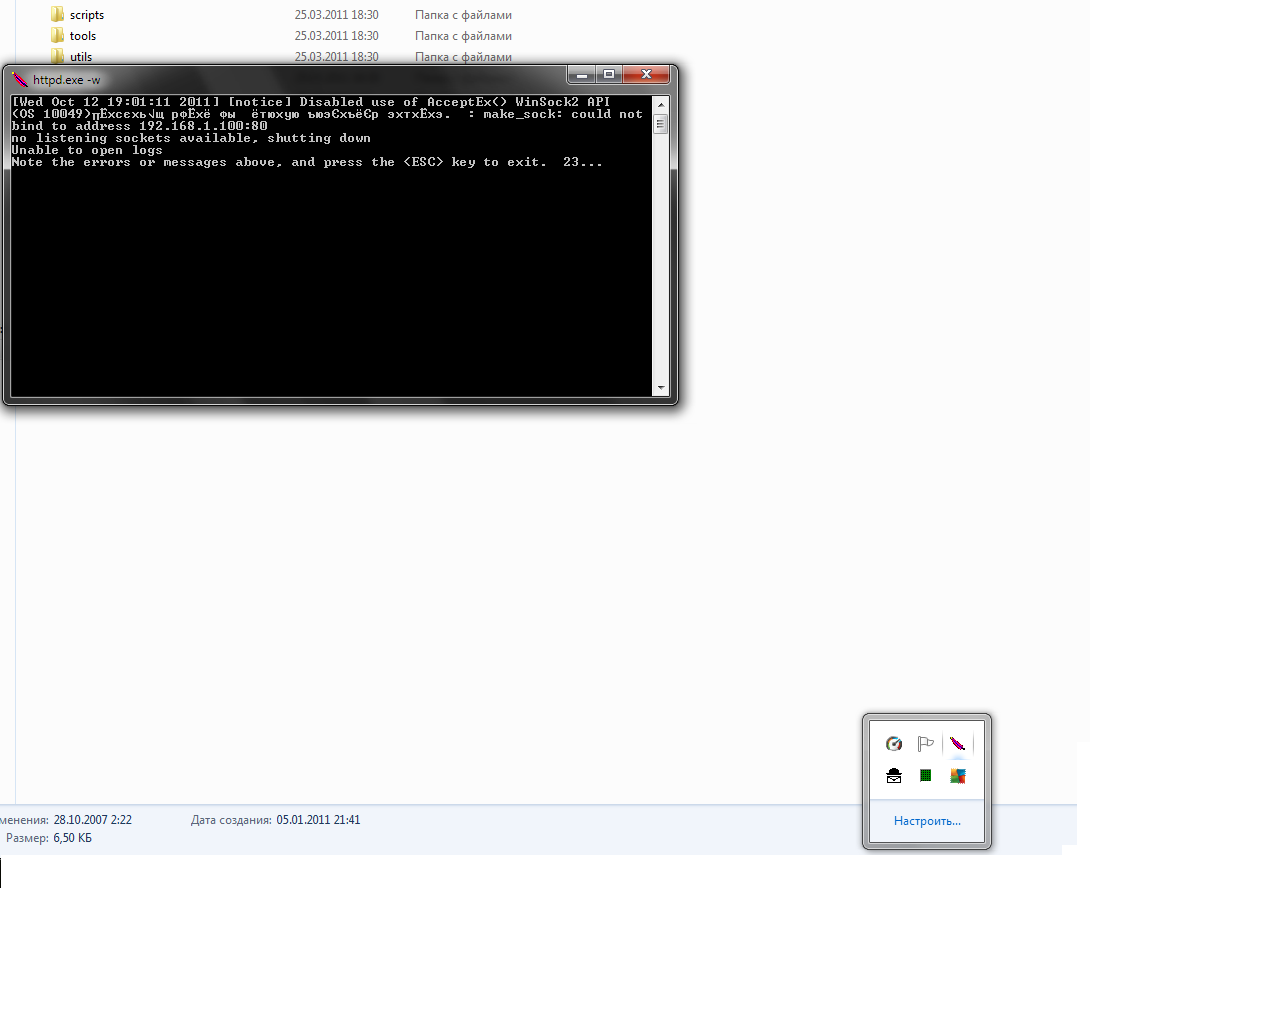This screenshot has width=1280, height=1024.
Task: Click the scripts folder icon
Action: [x=58, y=14]
